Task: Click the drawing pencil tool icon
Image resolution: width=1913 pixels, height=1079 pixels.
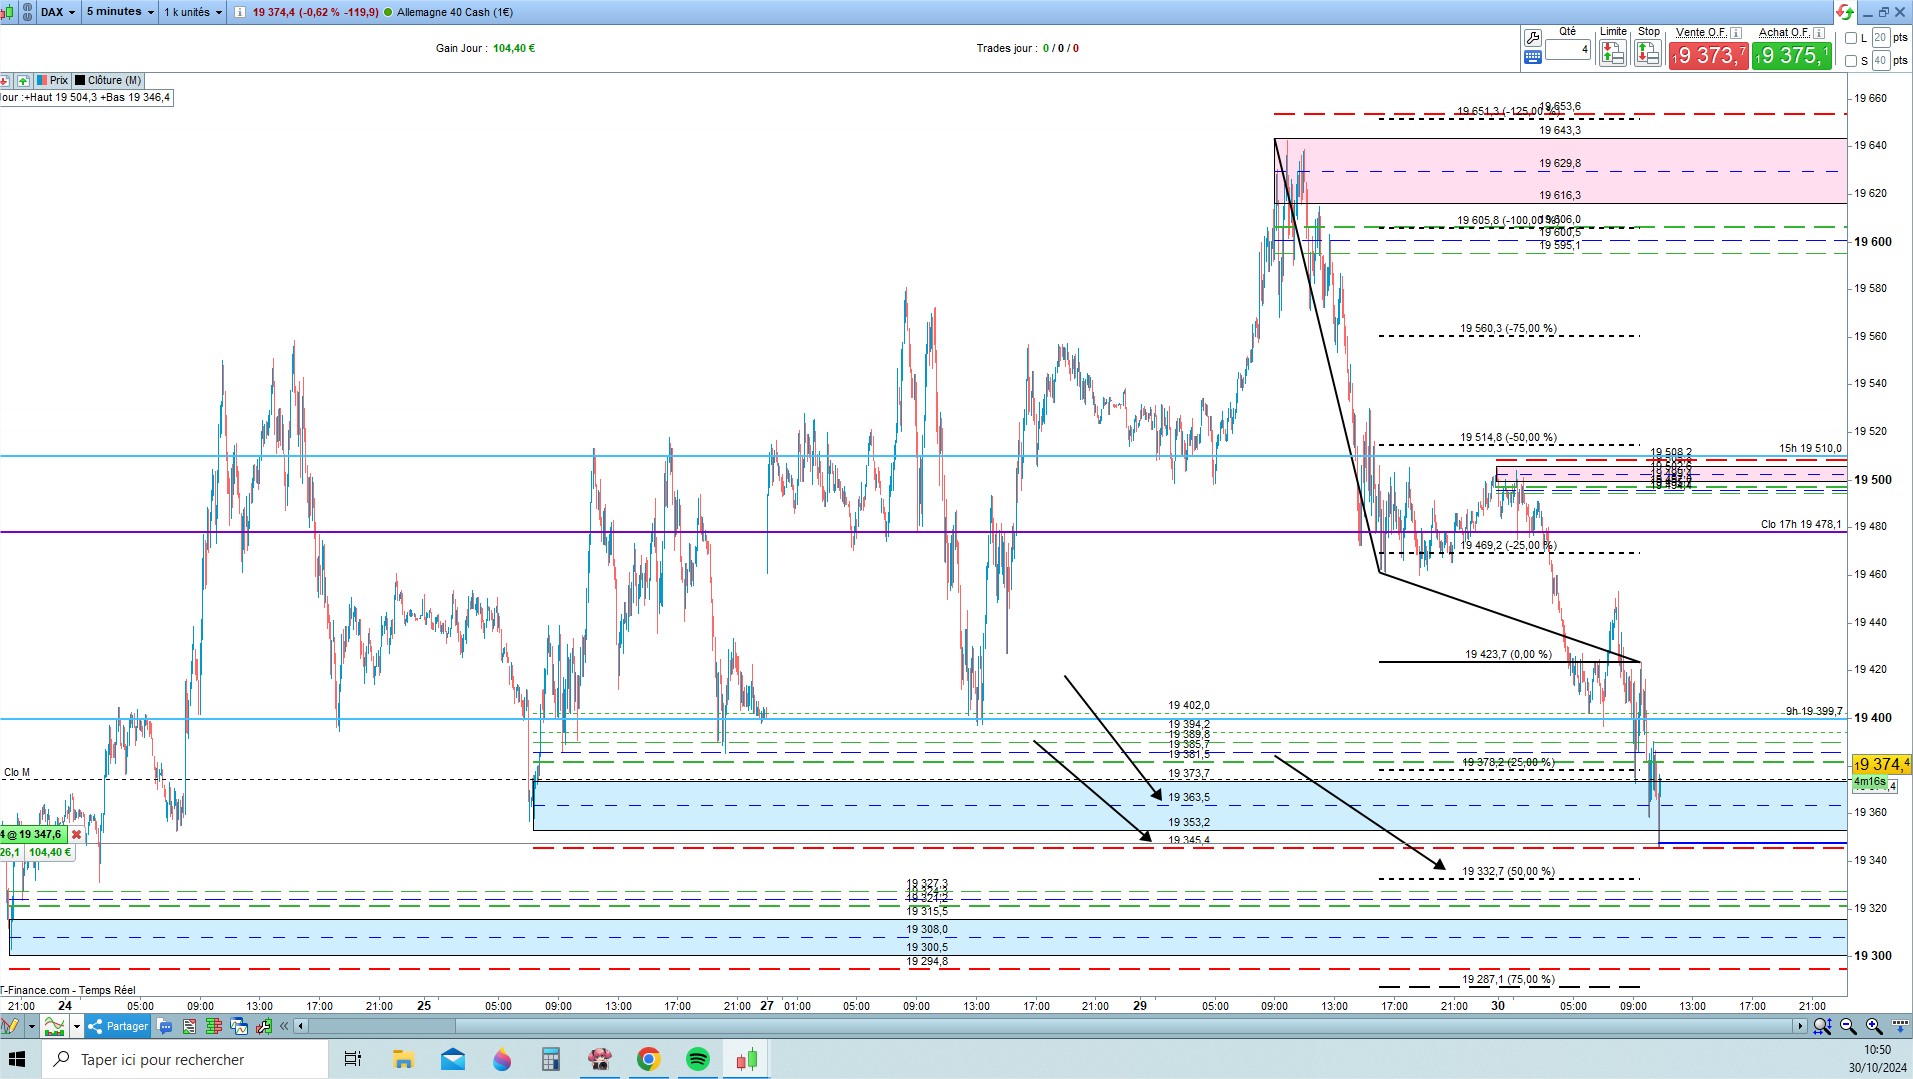Action: point(10,1026)
